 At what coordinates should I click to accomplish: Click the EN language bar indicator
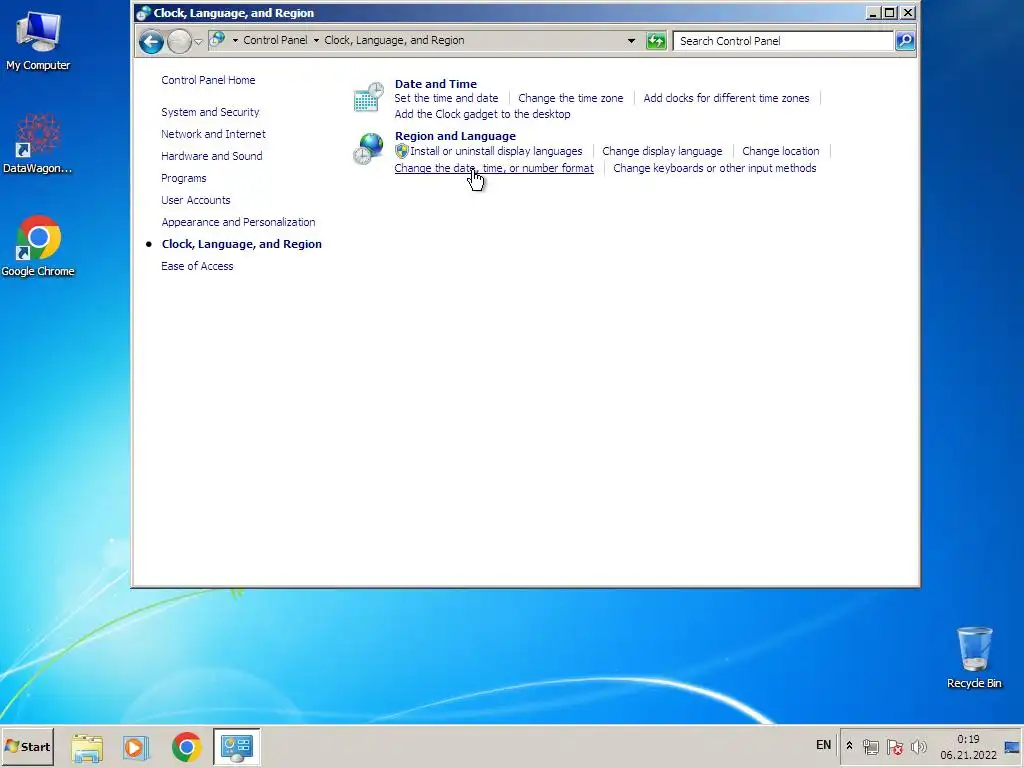[x=824, y=745]
